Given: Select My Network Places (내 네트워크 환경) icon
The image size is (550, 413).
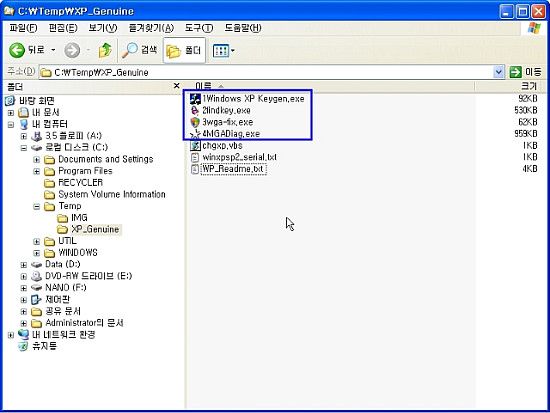Looking at the screenshot, I should (23, 335).
